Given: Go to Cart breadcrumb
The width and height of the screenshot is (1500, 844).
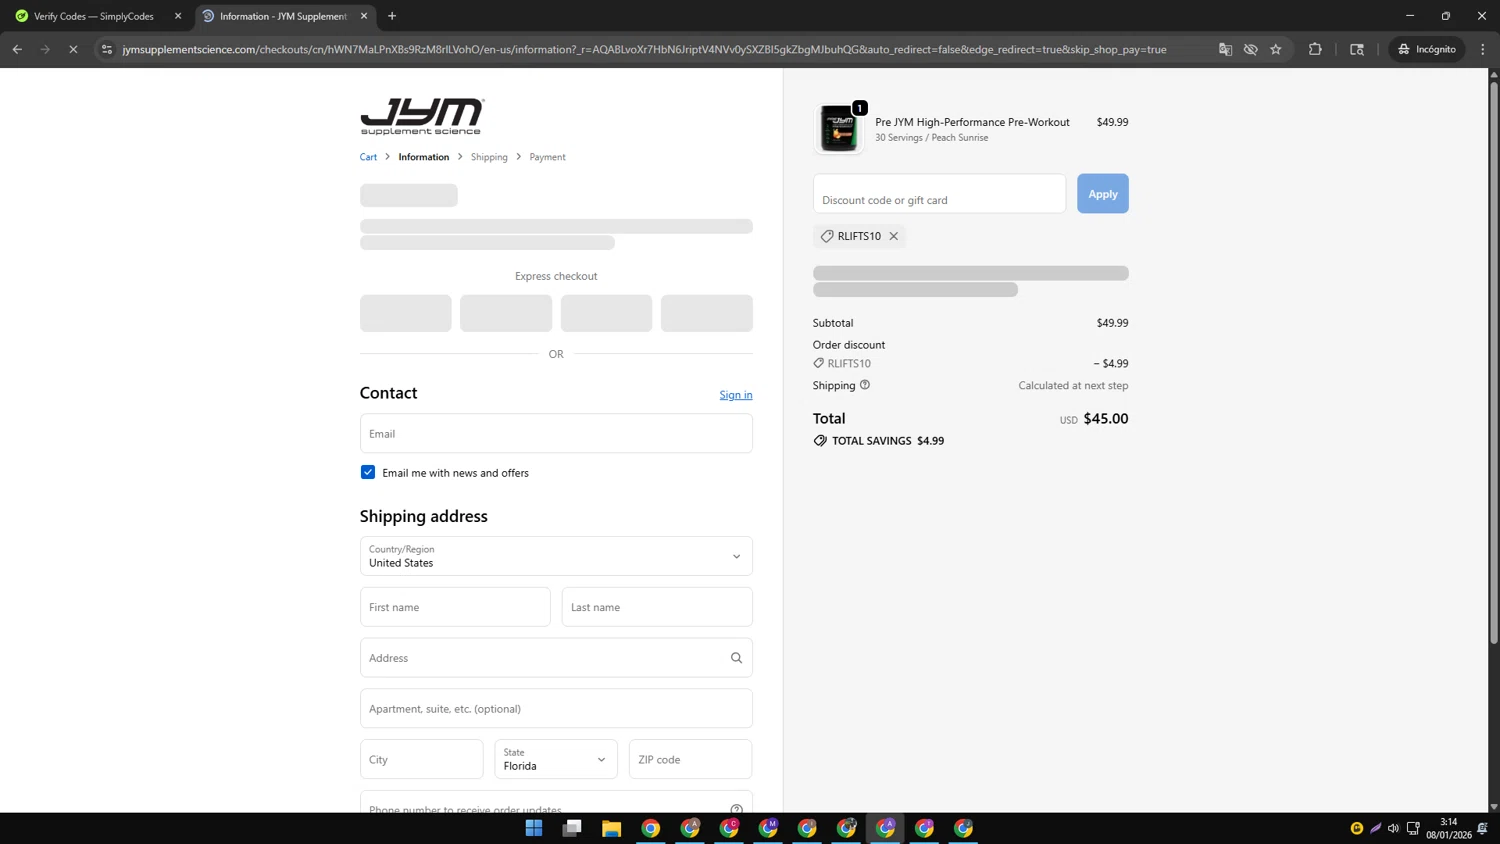Looking at the screenshot, I should [x=368, y=157].
